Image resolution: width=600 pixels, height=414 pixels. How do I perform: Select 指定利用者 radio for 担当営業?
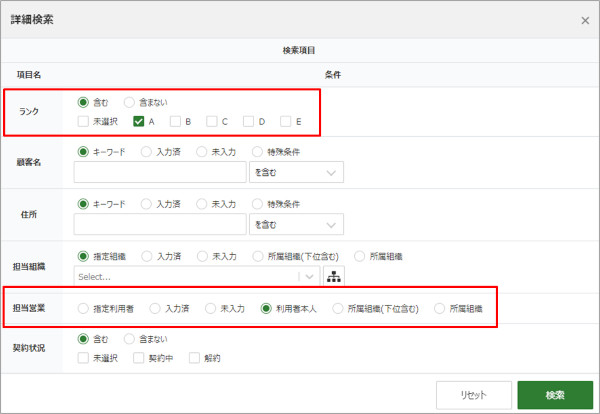pos(83,308)
